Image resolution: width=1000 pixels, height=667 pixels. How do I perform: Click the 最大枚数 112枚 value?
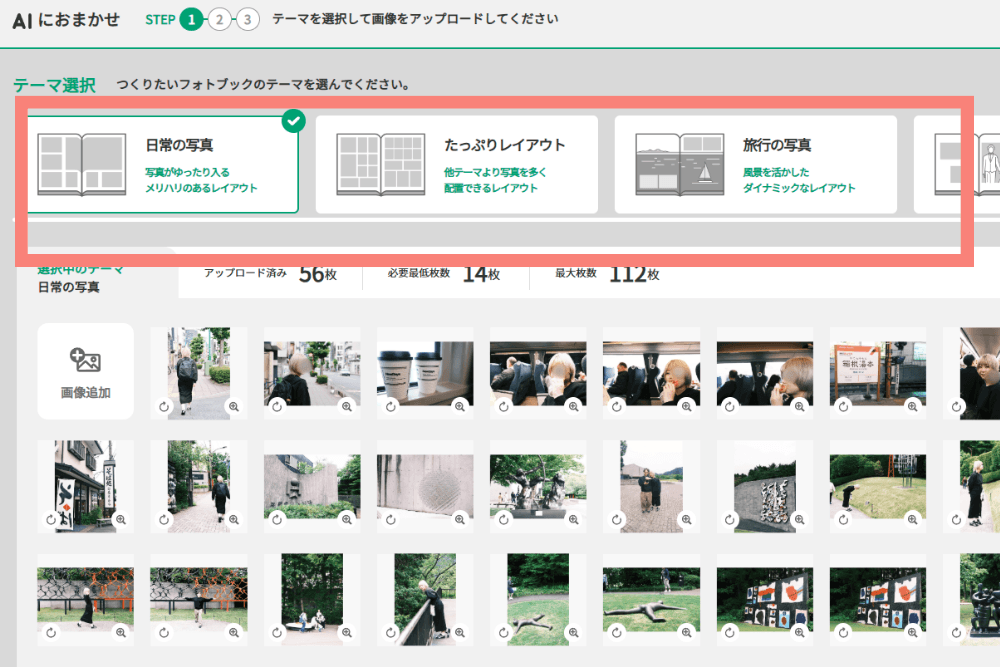pos(607,274)
